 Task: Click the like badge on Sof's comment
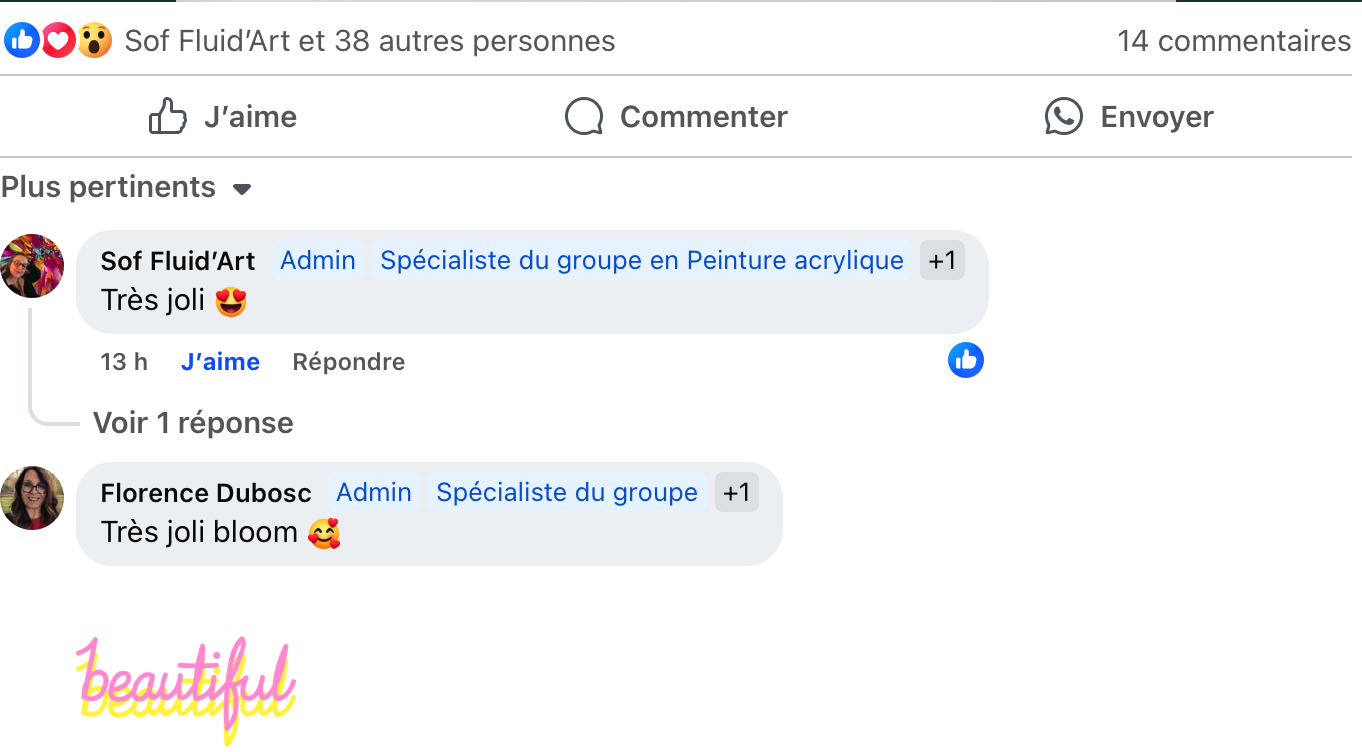[965, 360]
